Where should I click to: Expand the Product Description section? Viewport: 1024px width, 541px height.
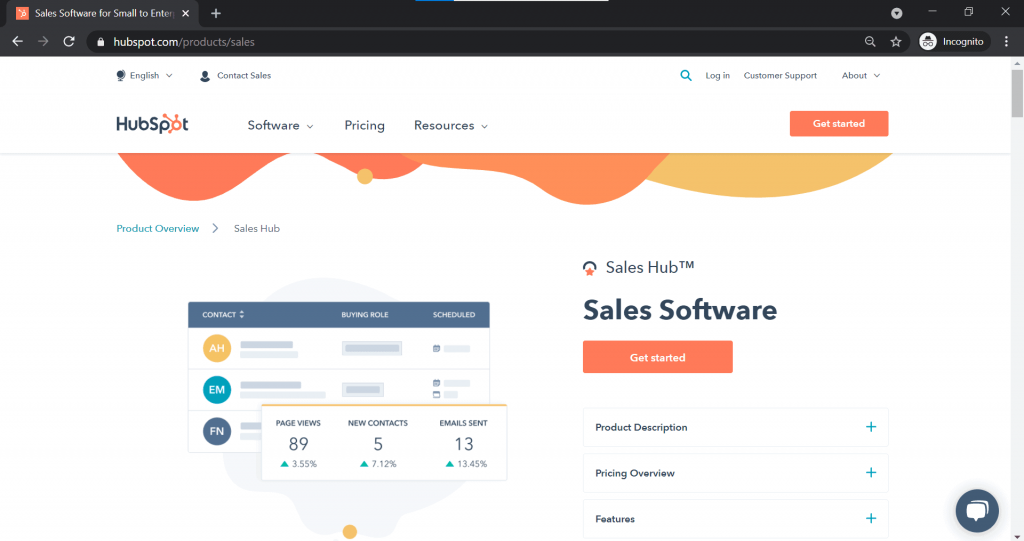pyautogui.click(x=735, y=427)
